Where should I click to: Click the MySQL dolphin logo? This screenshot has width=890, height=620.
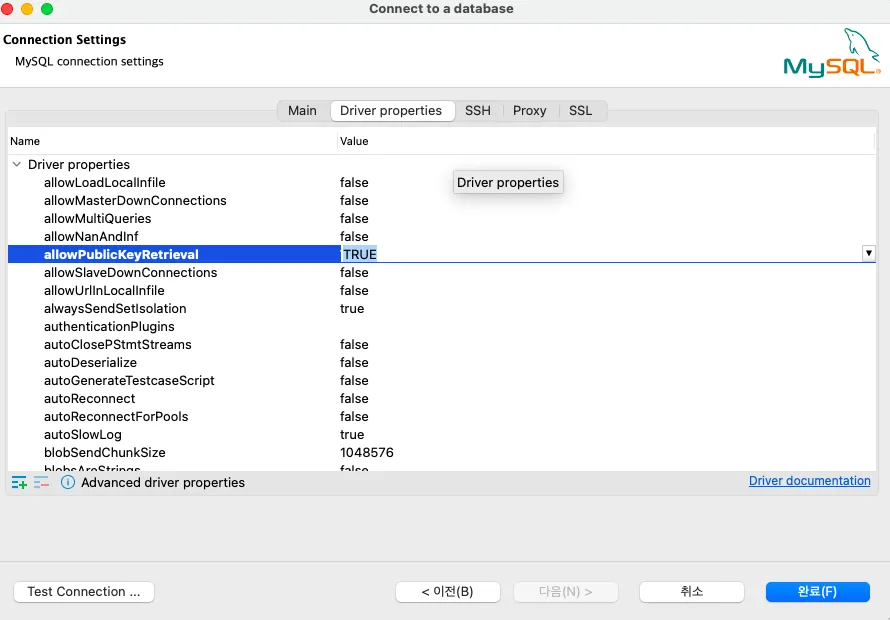pos(832,54)
